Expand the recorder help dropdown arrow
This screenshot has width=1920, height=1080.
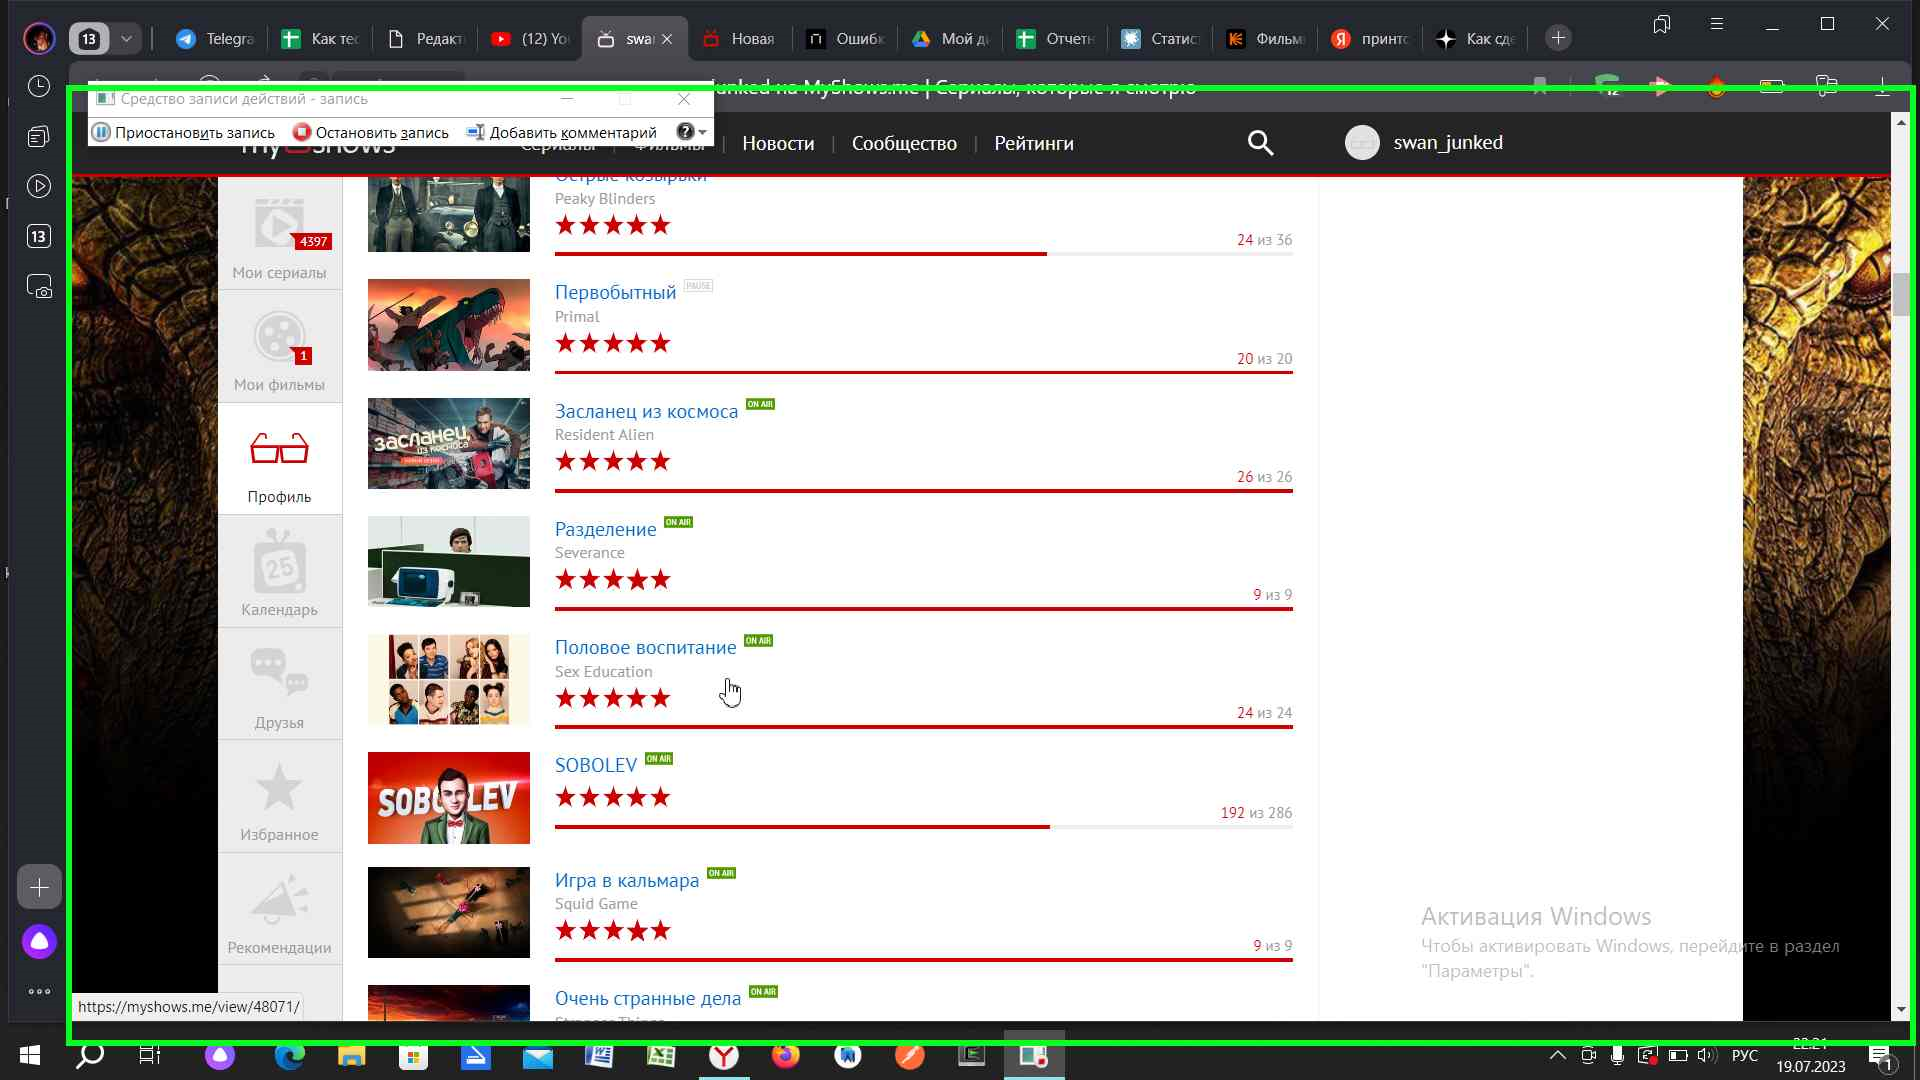coord(703,132)
